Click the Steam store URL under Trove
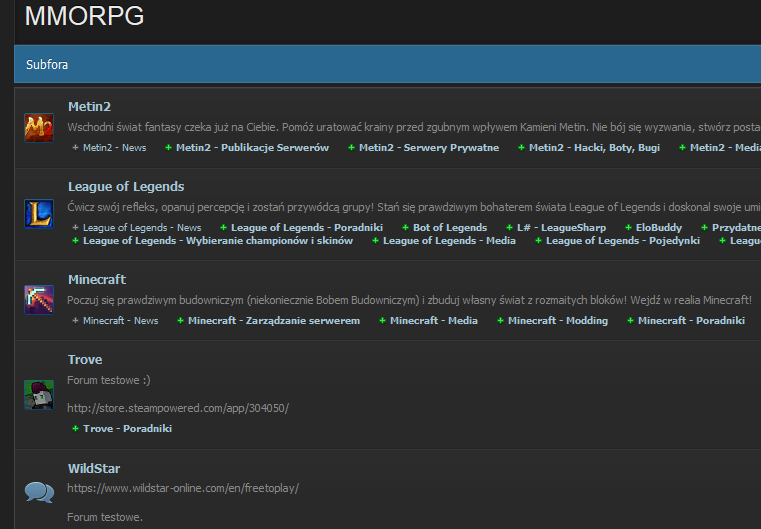Screen dimensions: 761x529 (x=178, y=408)
